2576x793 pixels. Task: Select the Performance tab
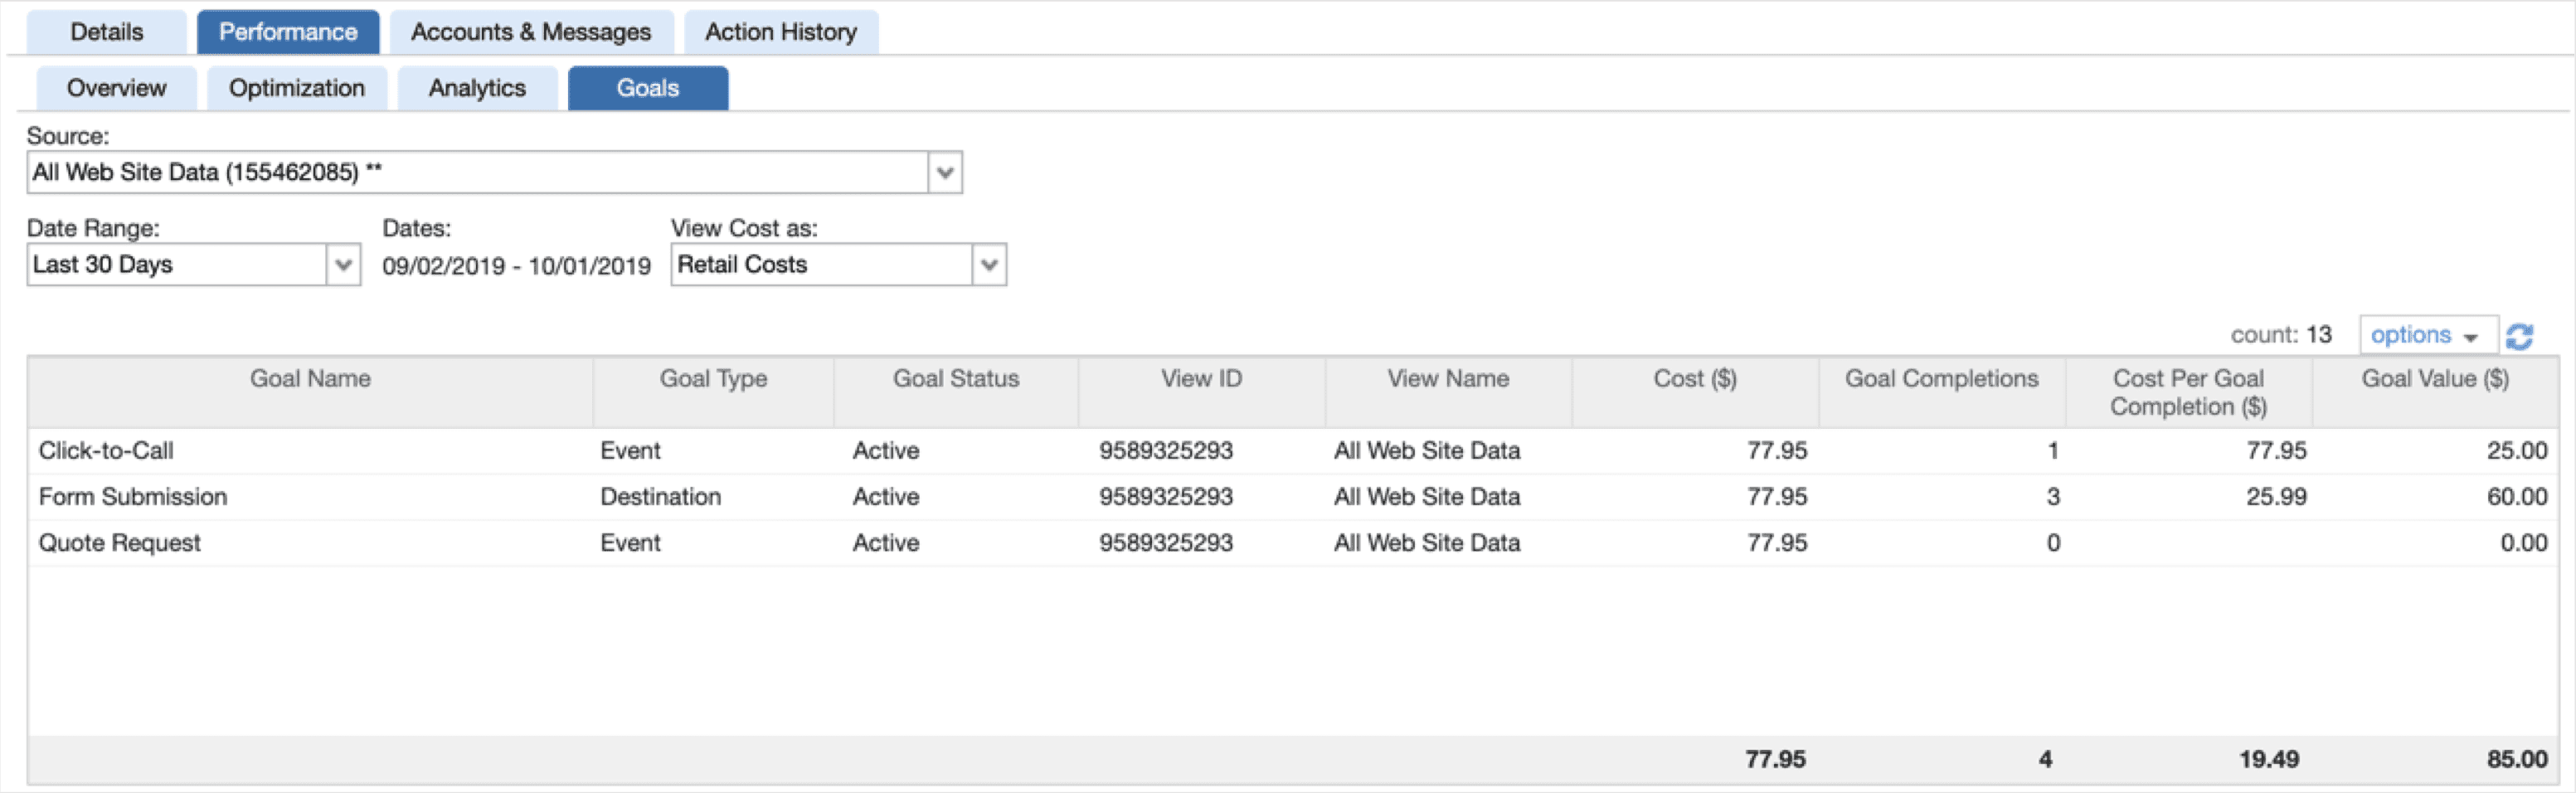pyautogui.click(x=288, y=32)
